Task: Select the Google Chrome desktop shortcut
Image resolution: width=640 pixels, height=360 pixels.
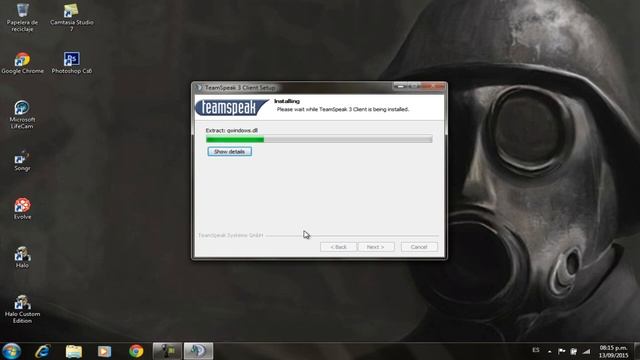Action: (22, 63)
